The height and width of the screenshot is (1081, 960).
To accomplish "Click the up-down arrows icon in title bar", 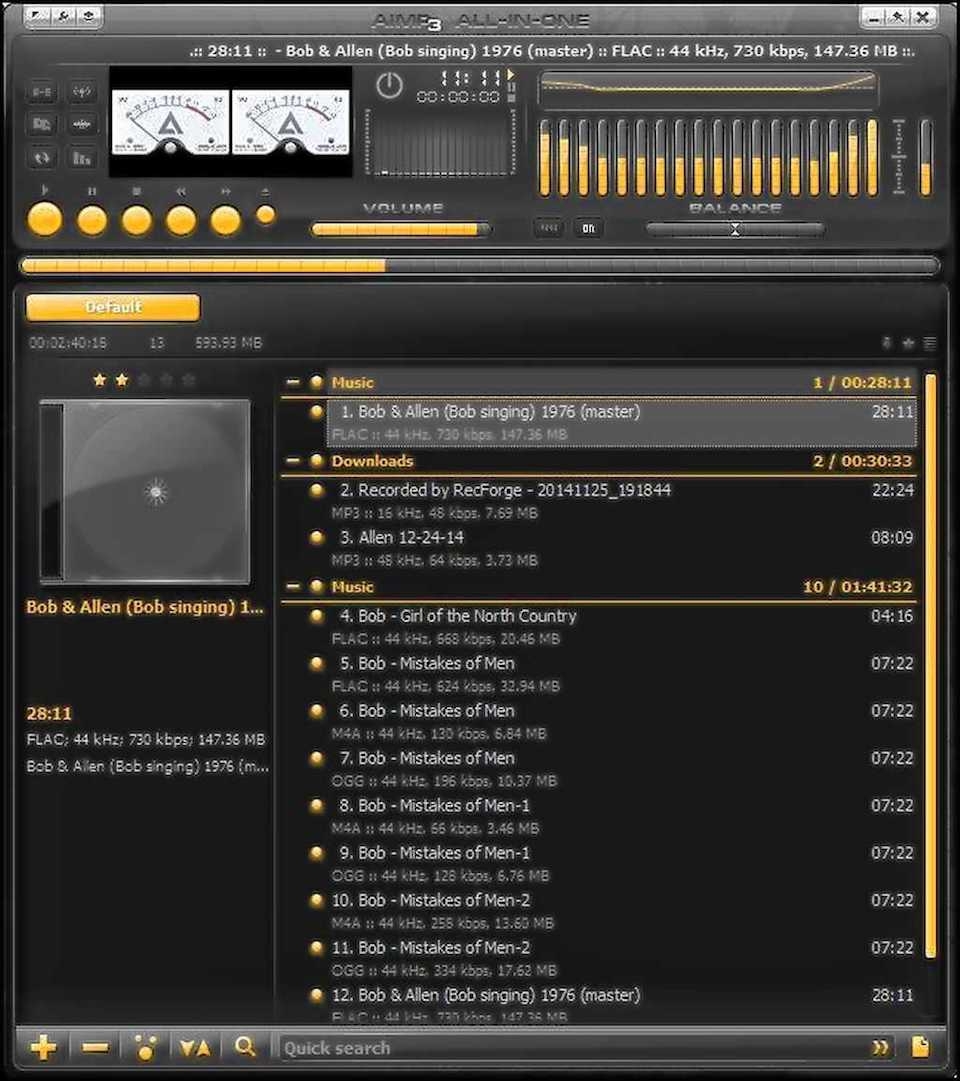I will [88, 16].
